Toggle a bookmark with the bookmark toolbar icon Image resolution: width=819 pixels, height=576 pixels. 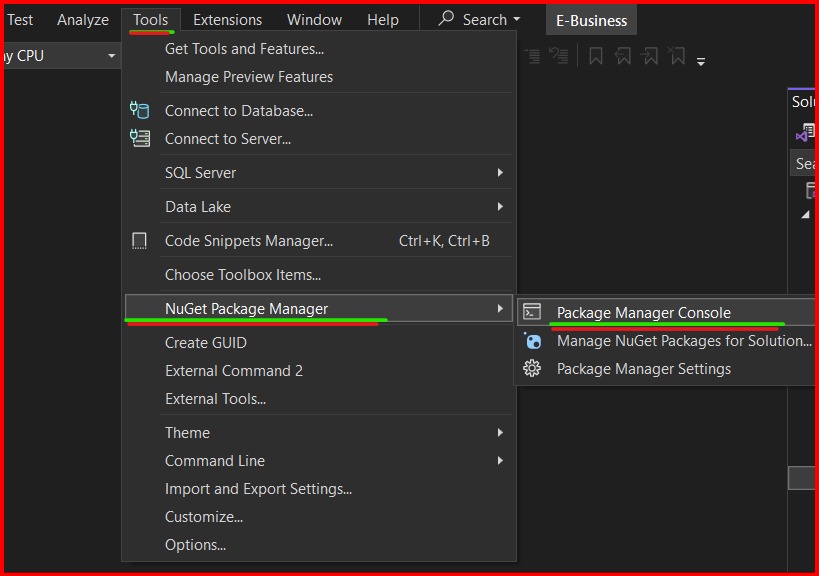(595, 57)
